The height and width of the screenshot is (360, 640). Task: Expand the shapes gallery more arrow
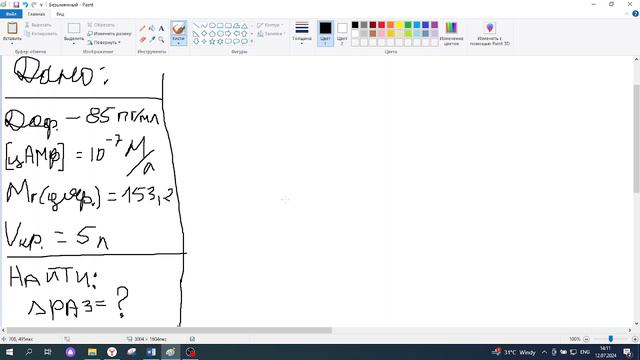(x=252, y=41)
